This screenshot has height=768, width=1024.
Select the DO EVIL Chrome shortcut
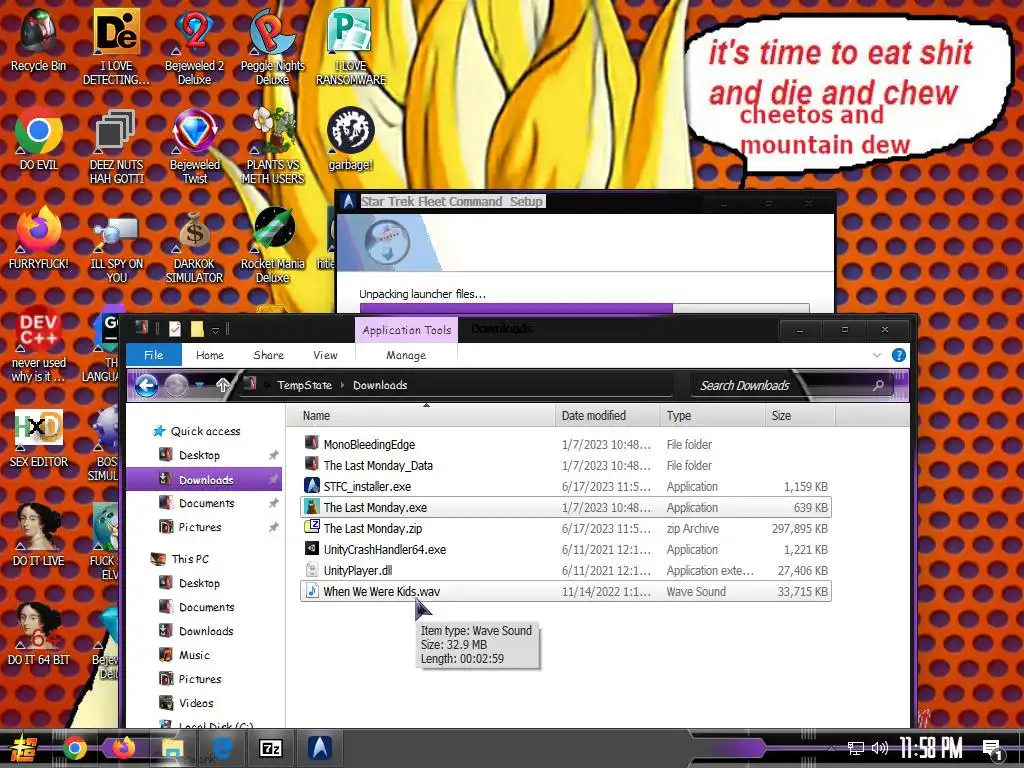(39, 140)
